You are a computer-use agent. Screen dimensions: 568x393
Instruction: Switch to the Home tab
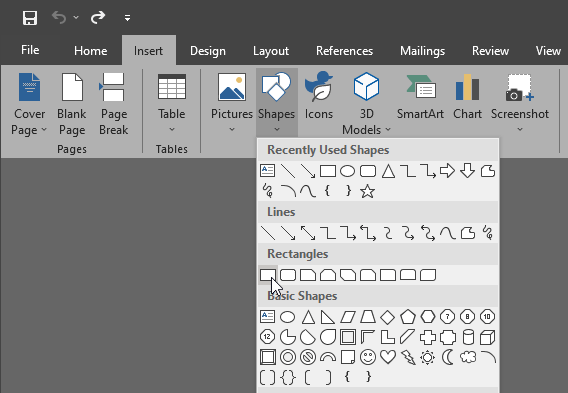pyautogui.click(x=91, y=51)
